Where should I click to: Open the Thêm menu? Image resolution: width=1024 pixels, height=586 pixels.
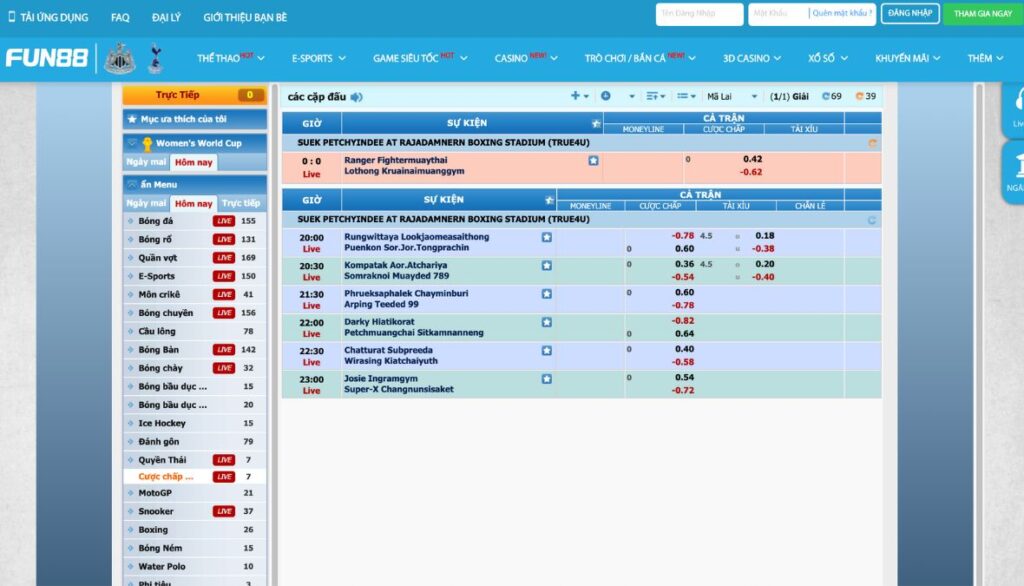[985, 58]
